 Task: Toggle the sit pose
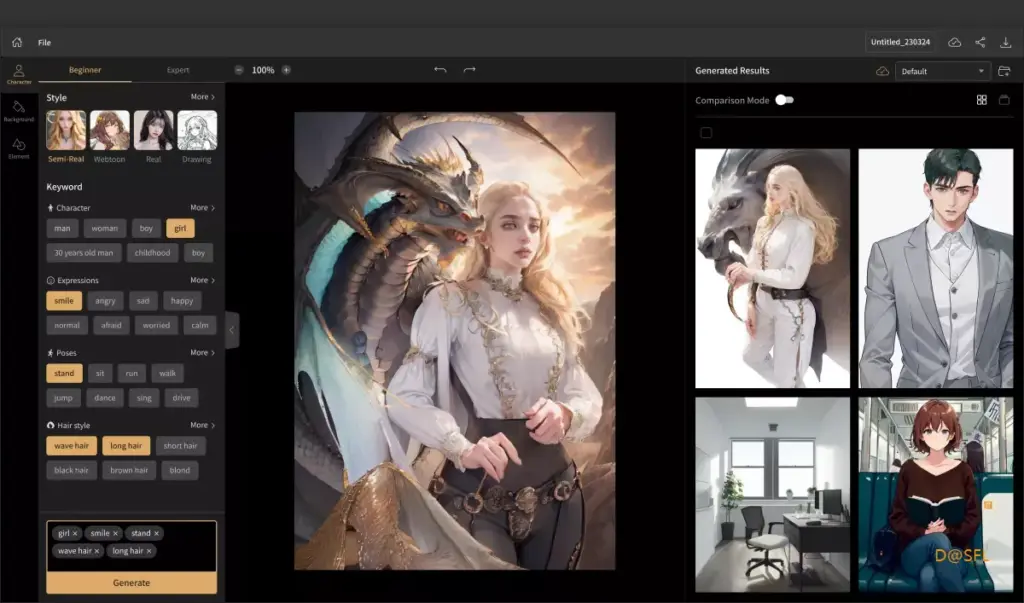pos(100,373)
